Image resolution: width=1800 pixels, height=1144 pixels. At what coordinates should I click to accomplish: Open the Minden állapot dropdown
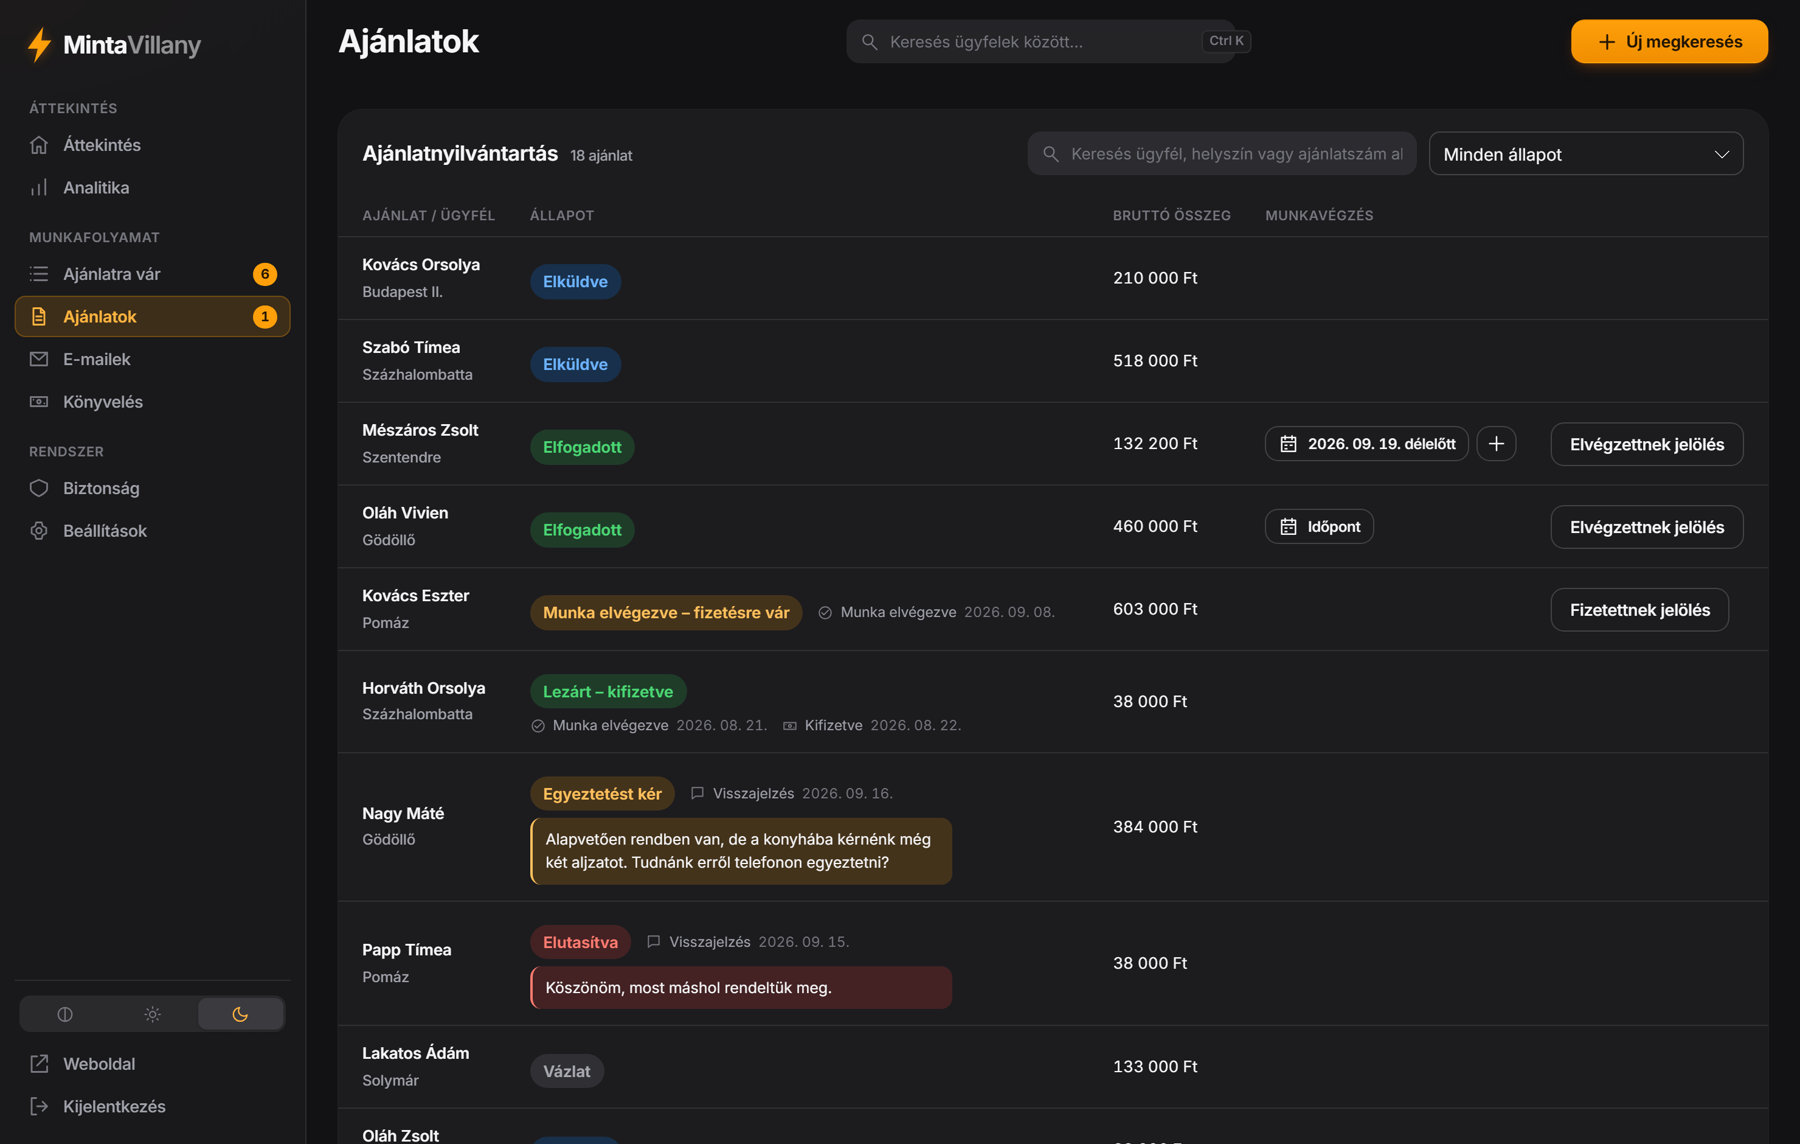[1586, 154]
